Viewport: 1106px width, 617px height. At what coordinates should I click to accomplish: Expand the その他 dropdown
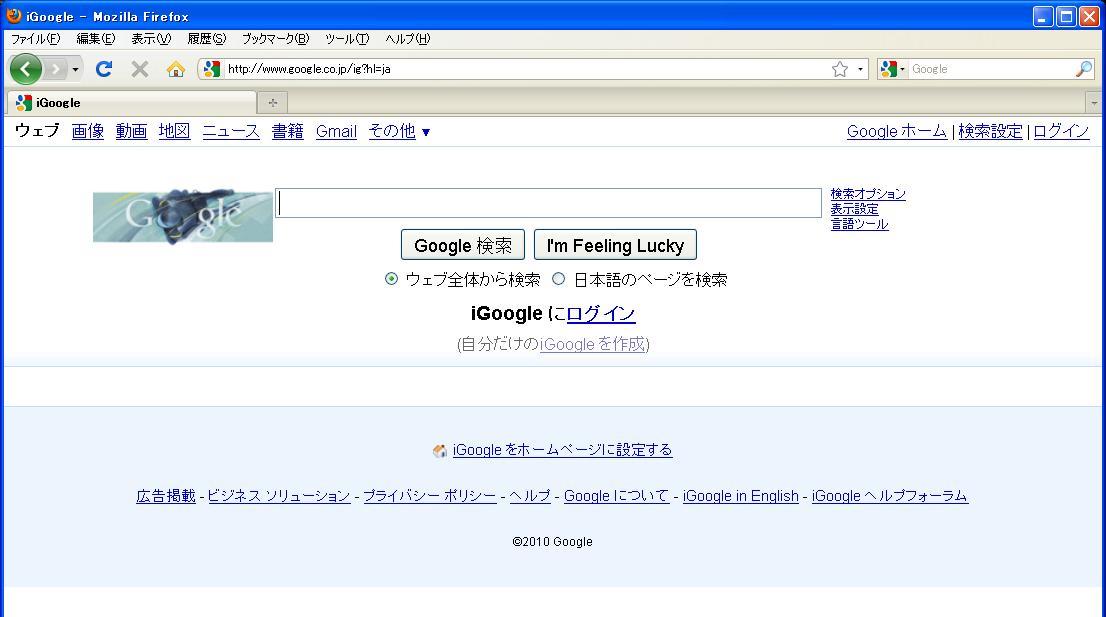pos(399,131)
